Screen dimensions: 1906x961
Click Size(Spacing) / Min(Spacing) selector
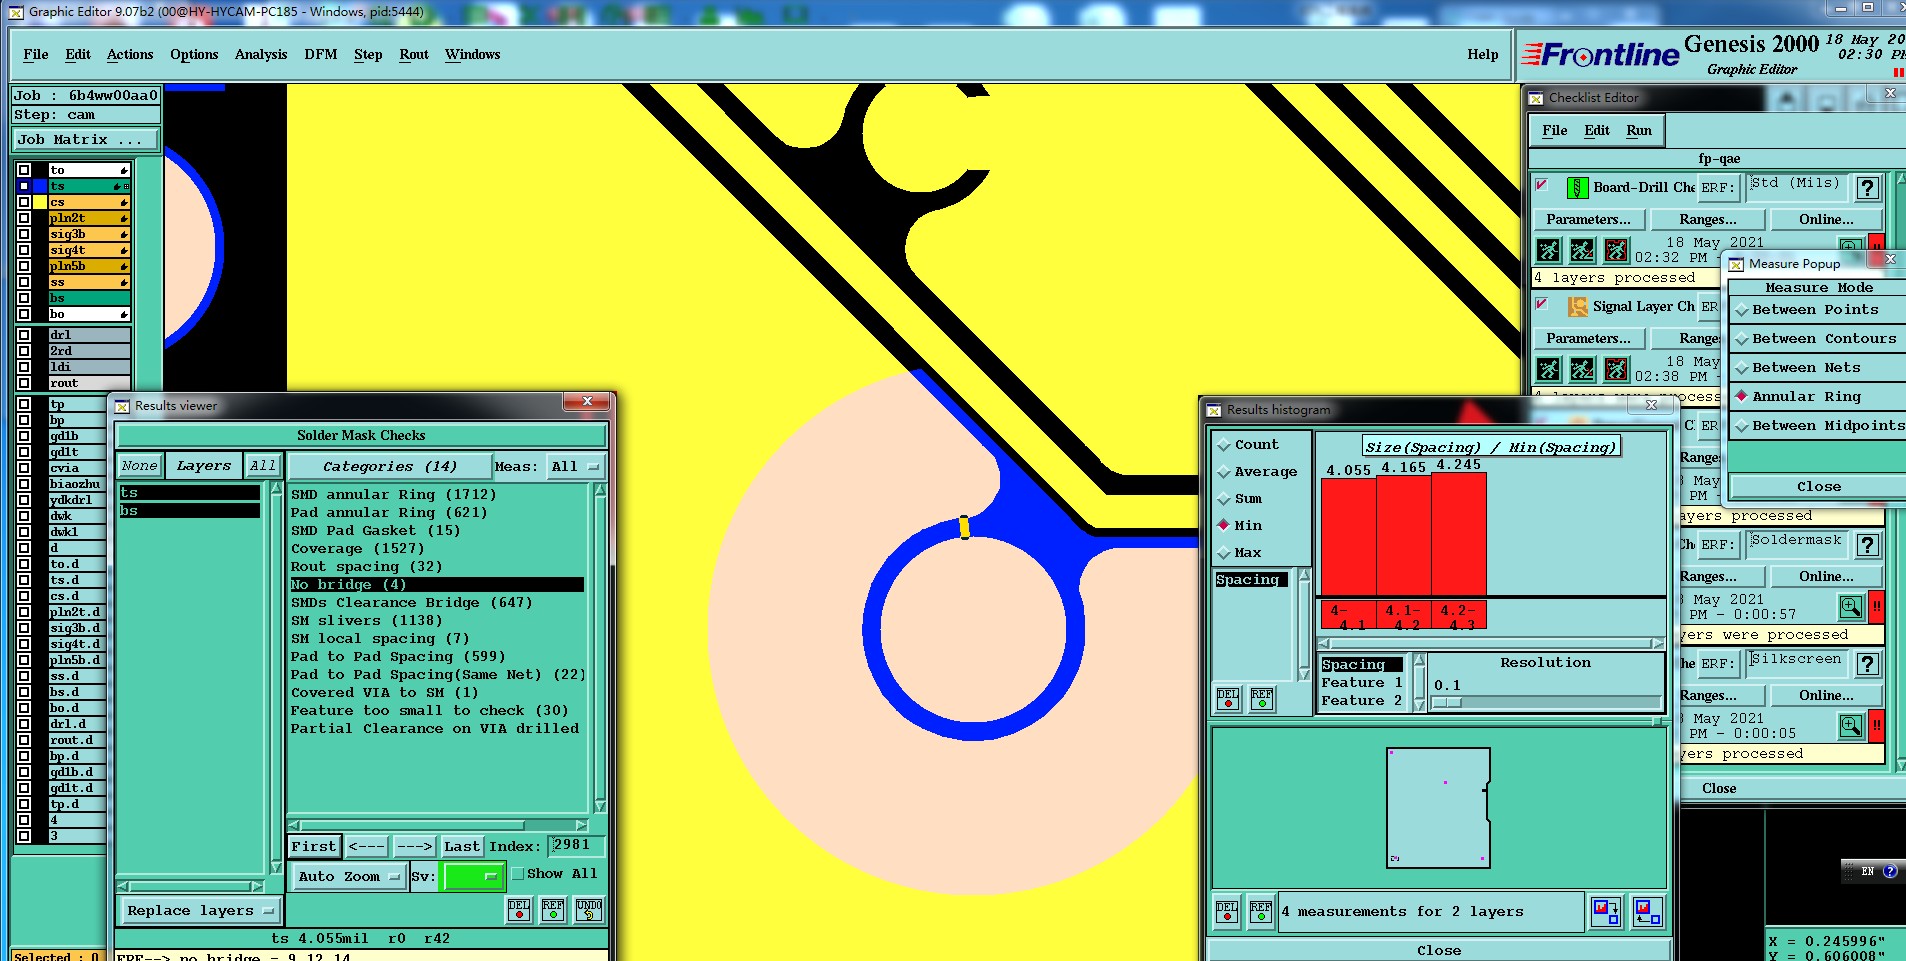[x=1491, y=447]
